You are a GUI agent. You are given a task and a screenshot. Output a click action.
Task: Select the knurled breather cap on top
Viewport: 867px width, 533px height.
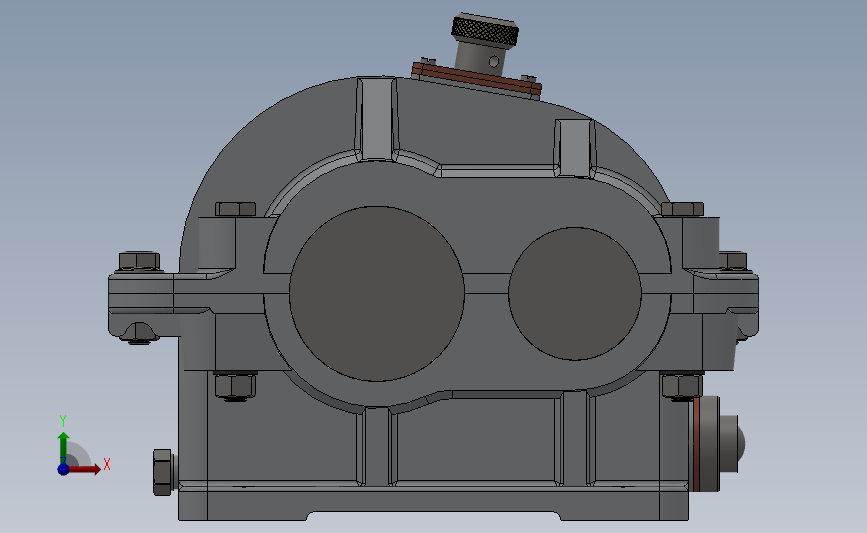pos(485,30)
